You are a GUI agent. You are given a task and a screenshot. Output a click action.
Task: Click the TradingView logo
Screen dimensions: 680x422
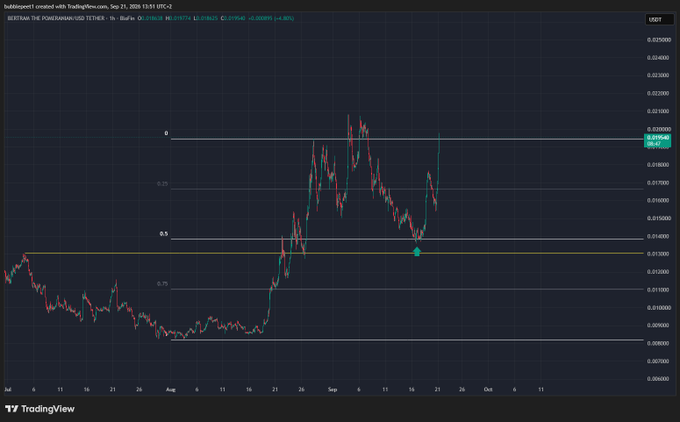(x=40, y=409)
